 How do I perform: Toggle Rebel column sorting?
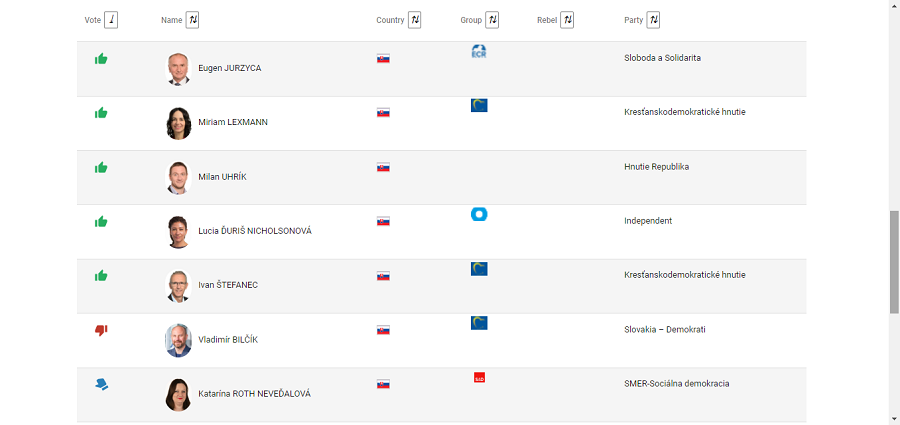(x=567, y=20)
